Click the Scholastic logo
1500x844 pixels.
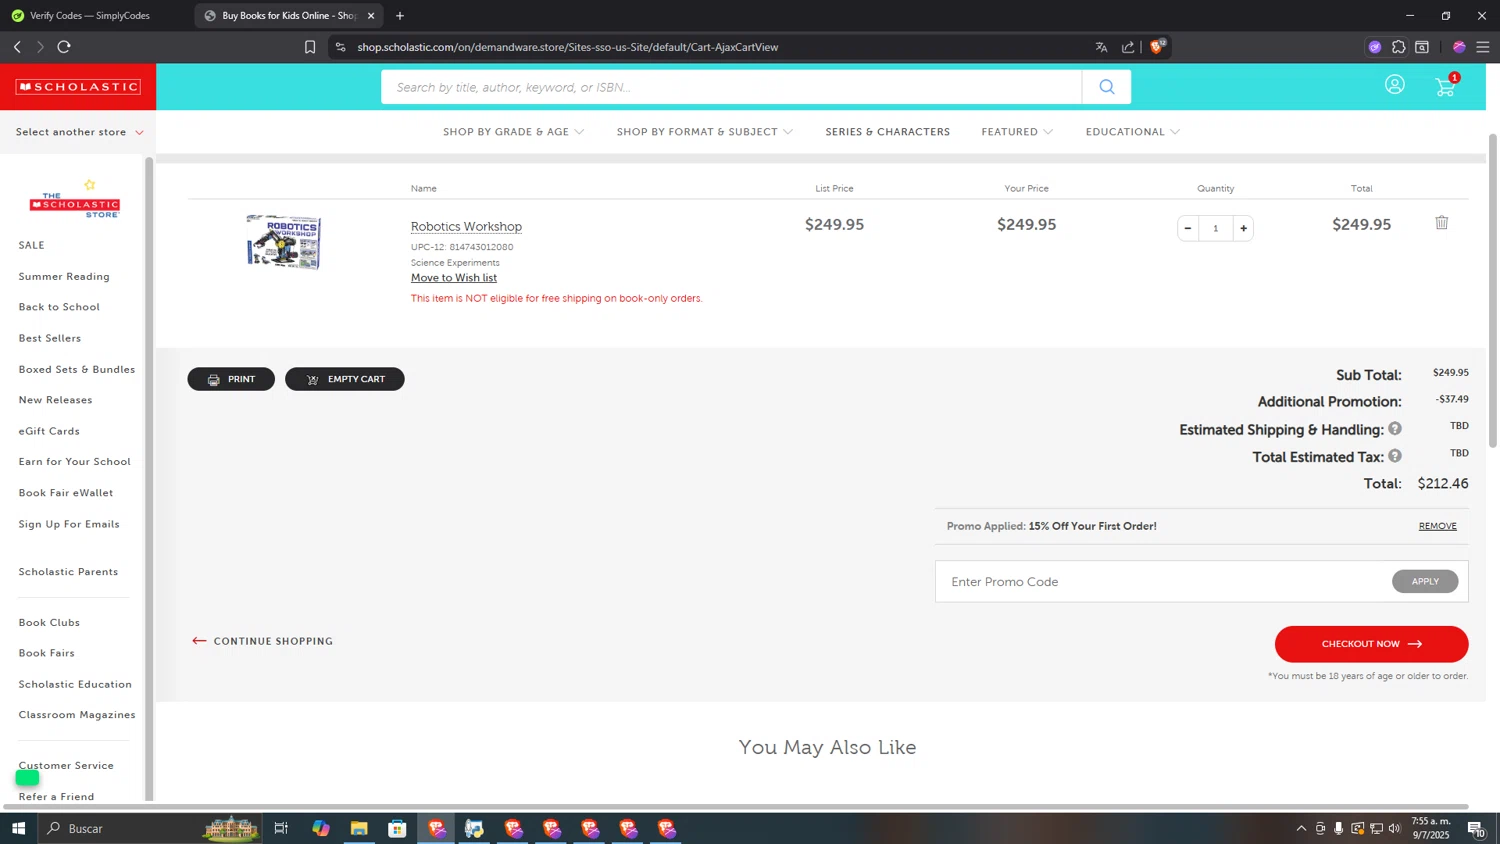pos(78,87)
